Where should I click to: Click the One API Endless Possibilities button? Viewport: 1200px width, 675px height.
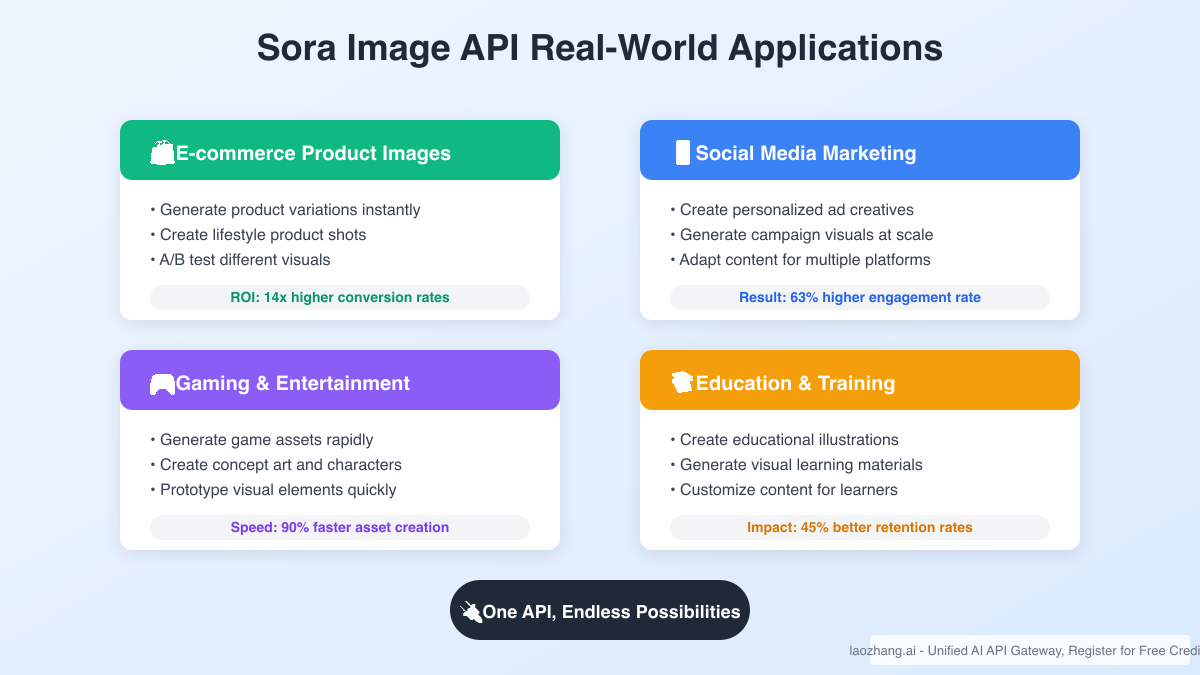coord(600,610)
